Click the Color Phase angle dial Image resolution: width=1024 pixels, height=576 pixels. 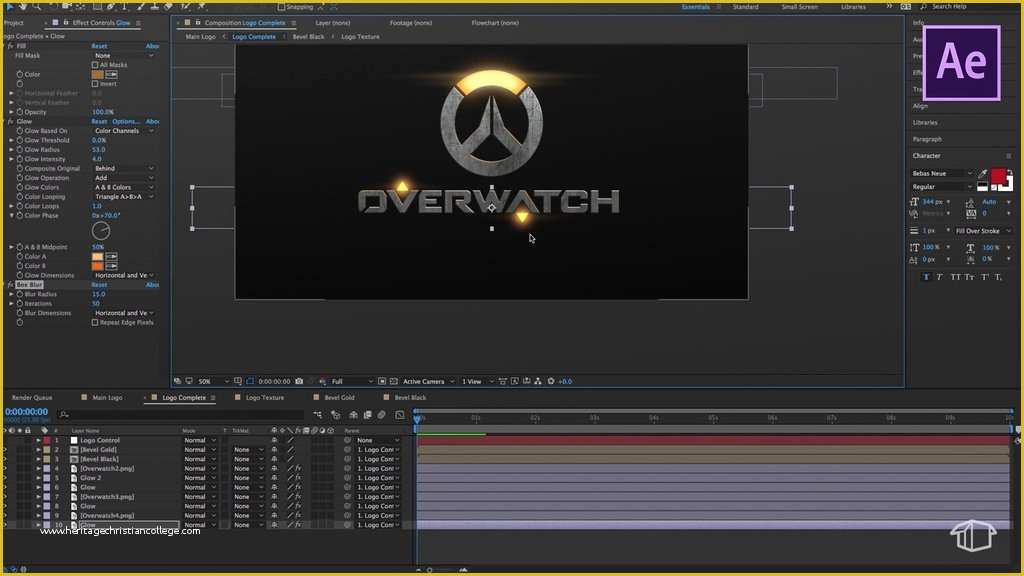pyautogui.click(x=101, y=231)
